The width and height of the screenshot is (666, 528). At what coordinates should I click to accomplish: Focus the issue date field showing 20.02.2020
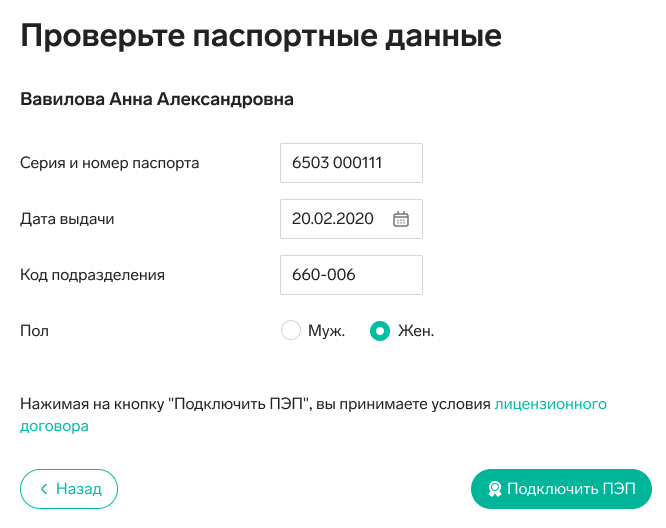[x=351, y=219]
